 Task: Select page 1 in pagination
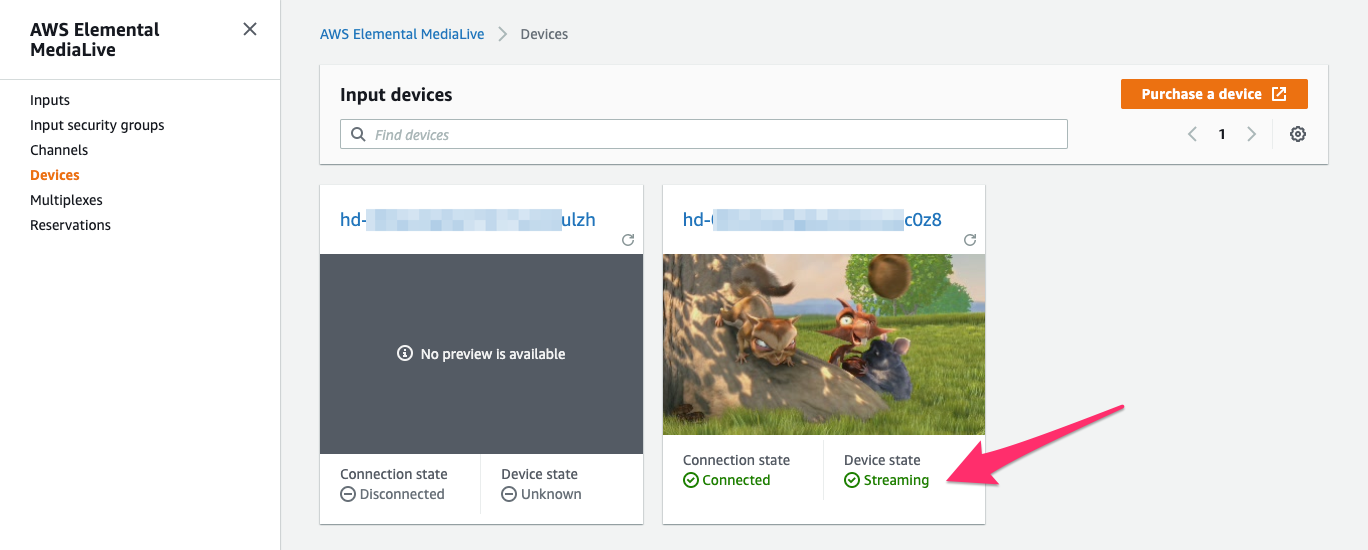coord(1222,134)
